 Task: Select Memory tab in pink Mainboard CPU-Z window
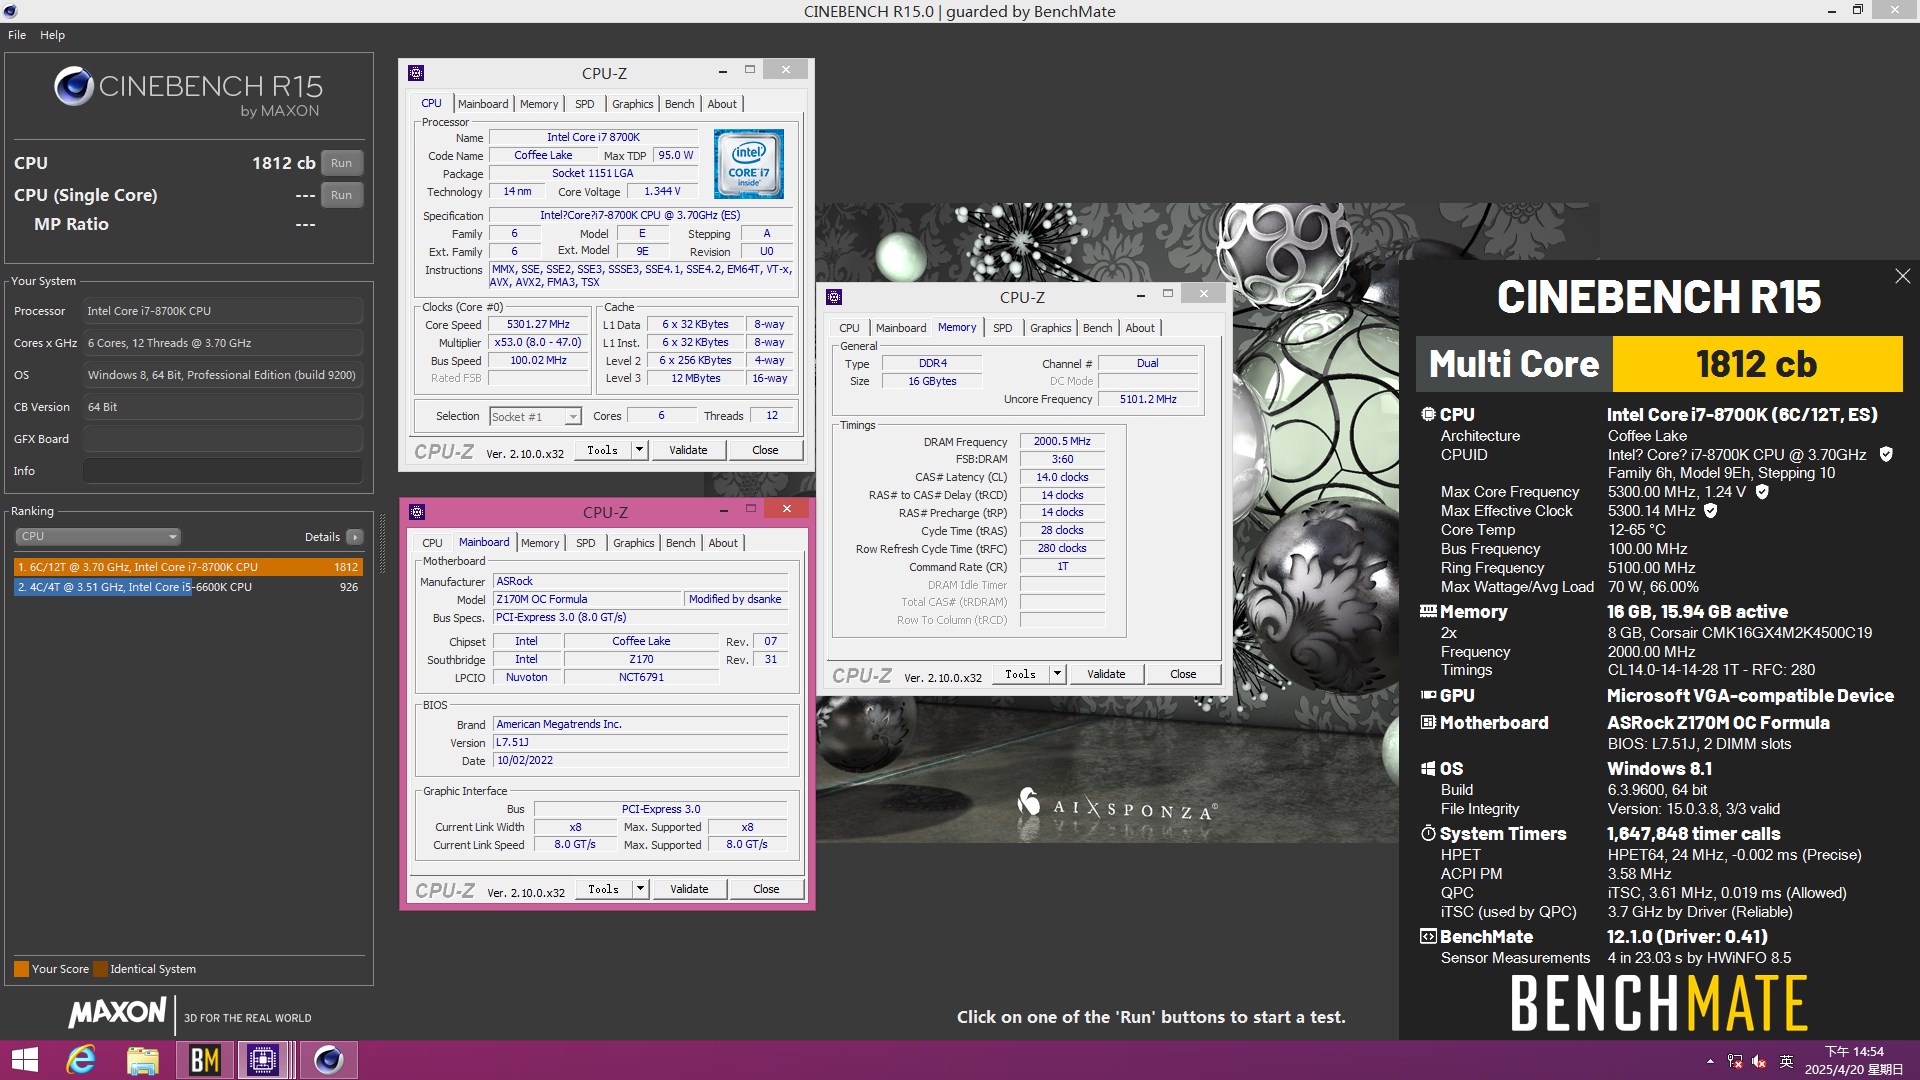[540, 543]
